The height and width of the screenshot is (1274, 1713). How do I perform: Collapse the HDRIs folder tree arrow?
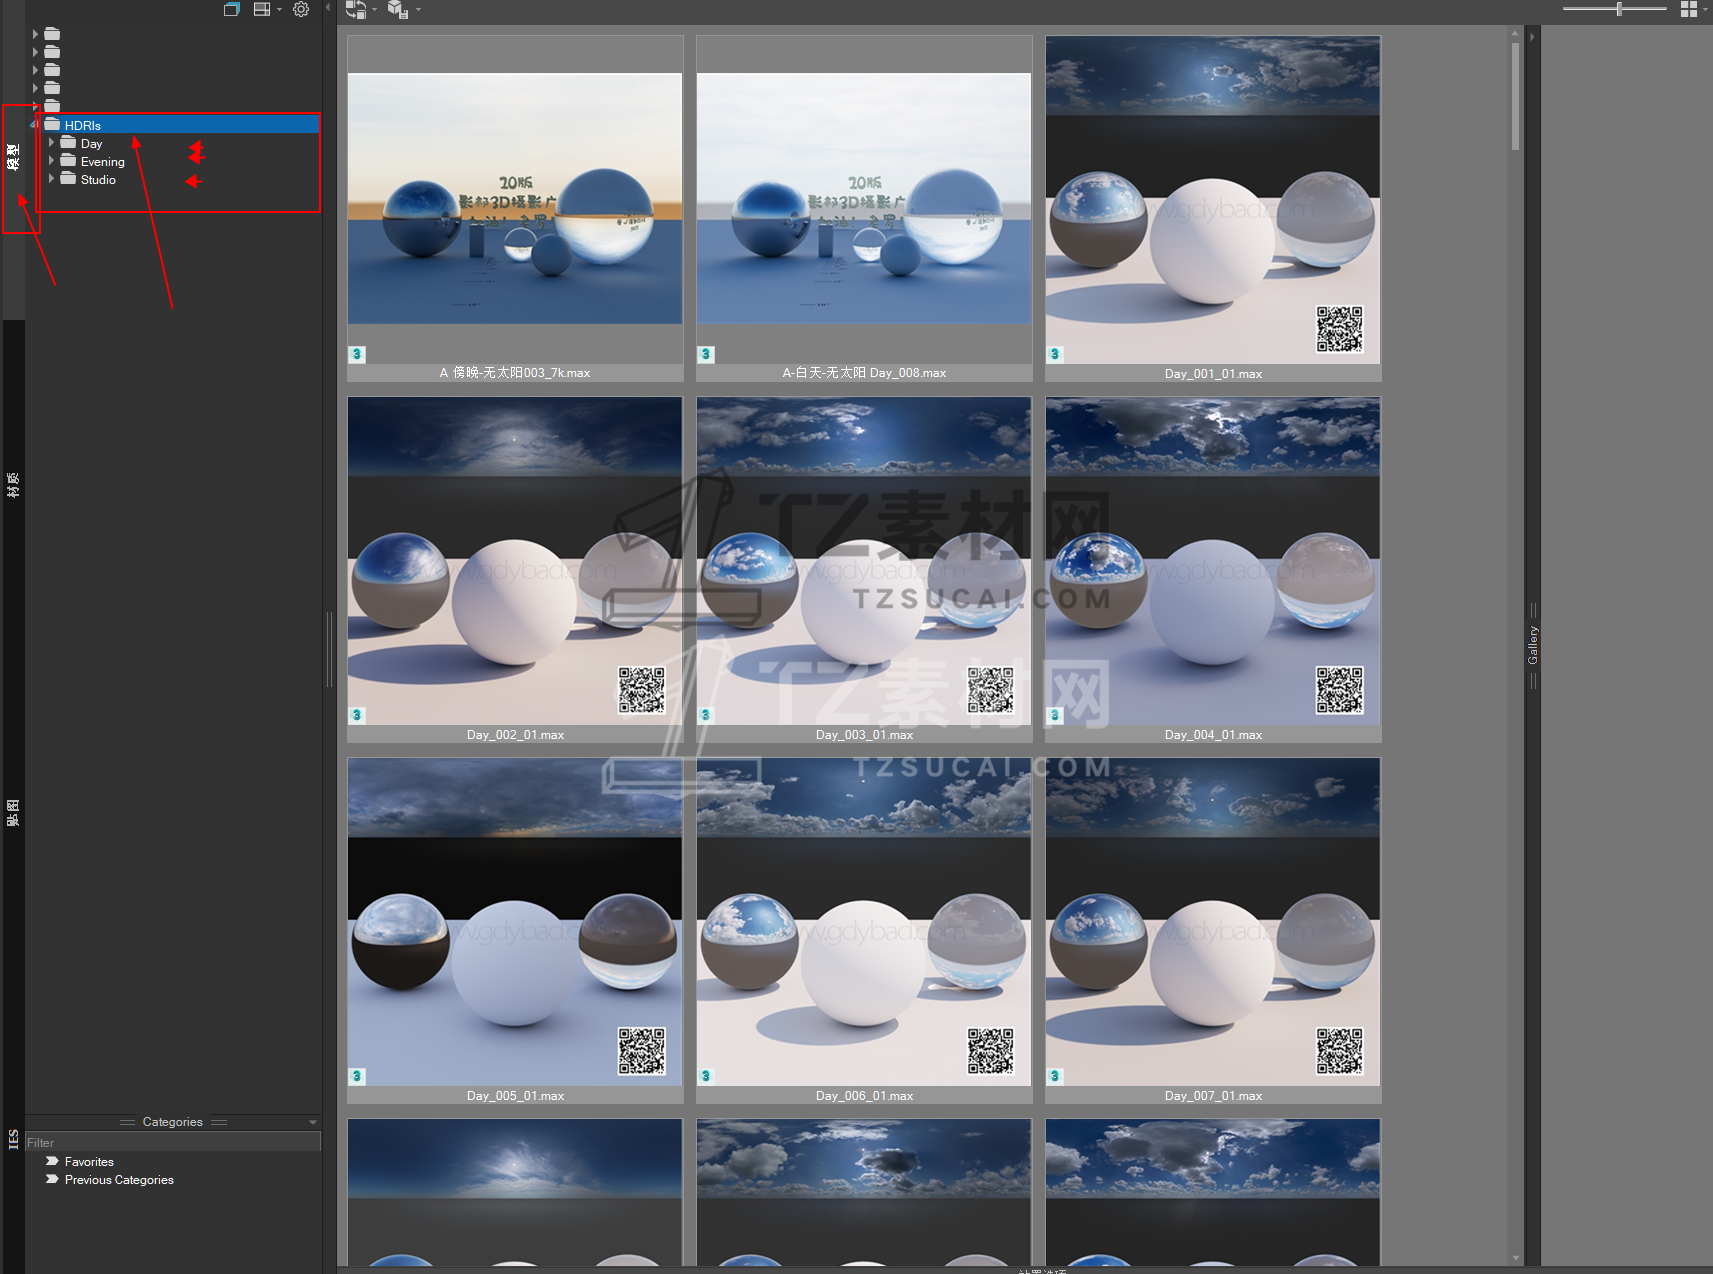(x=34, y=125)
